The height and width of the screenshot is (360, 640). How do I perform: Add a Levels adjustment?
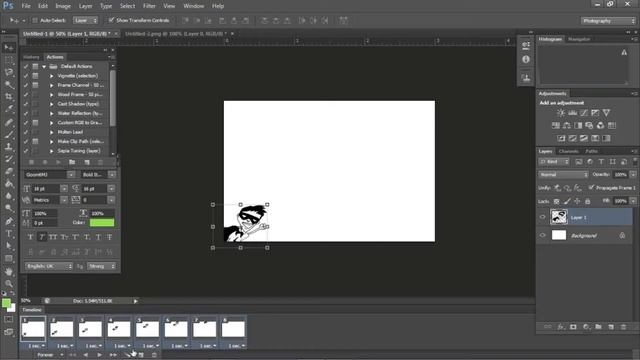[x=573, y=113]
